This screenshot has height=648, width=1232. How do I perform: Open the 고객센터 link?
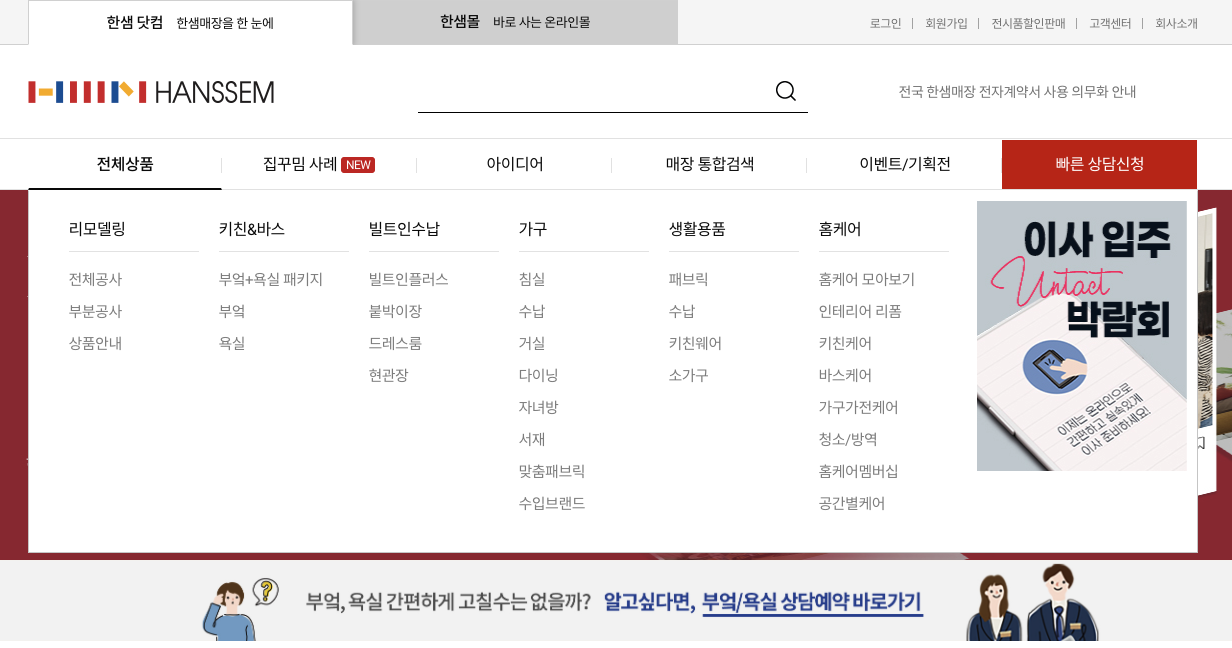point(1110,23)
